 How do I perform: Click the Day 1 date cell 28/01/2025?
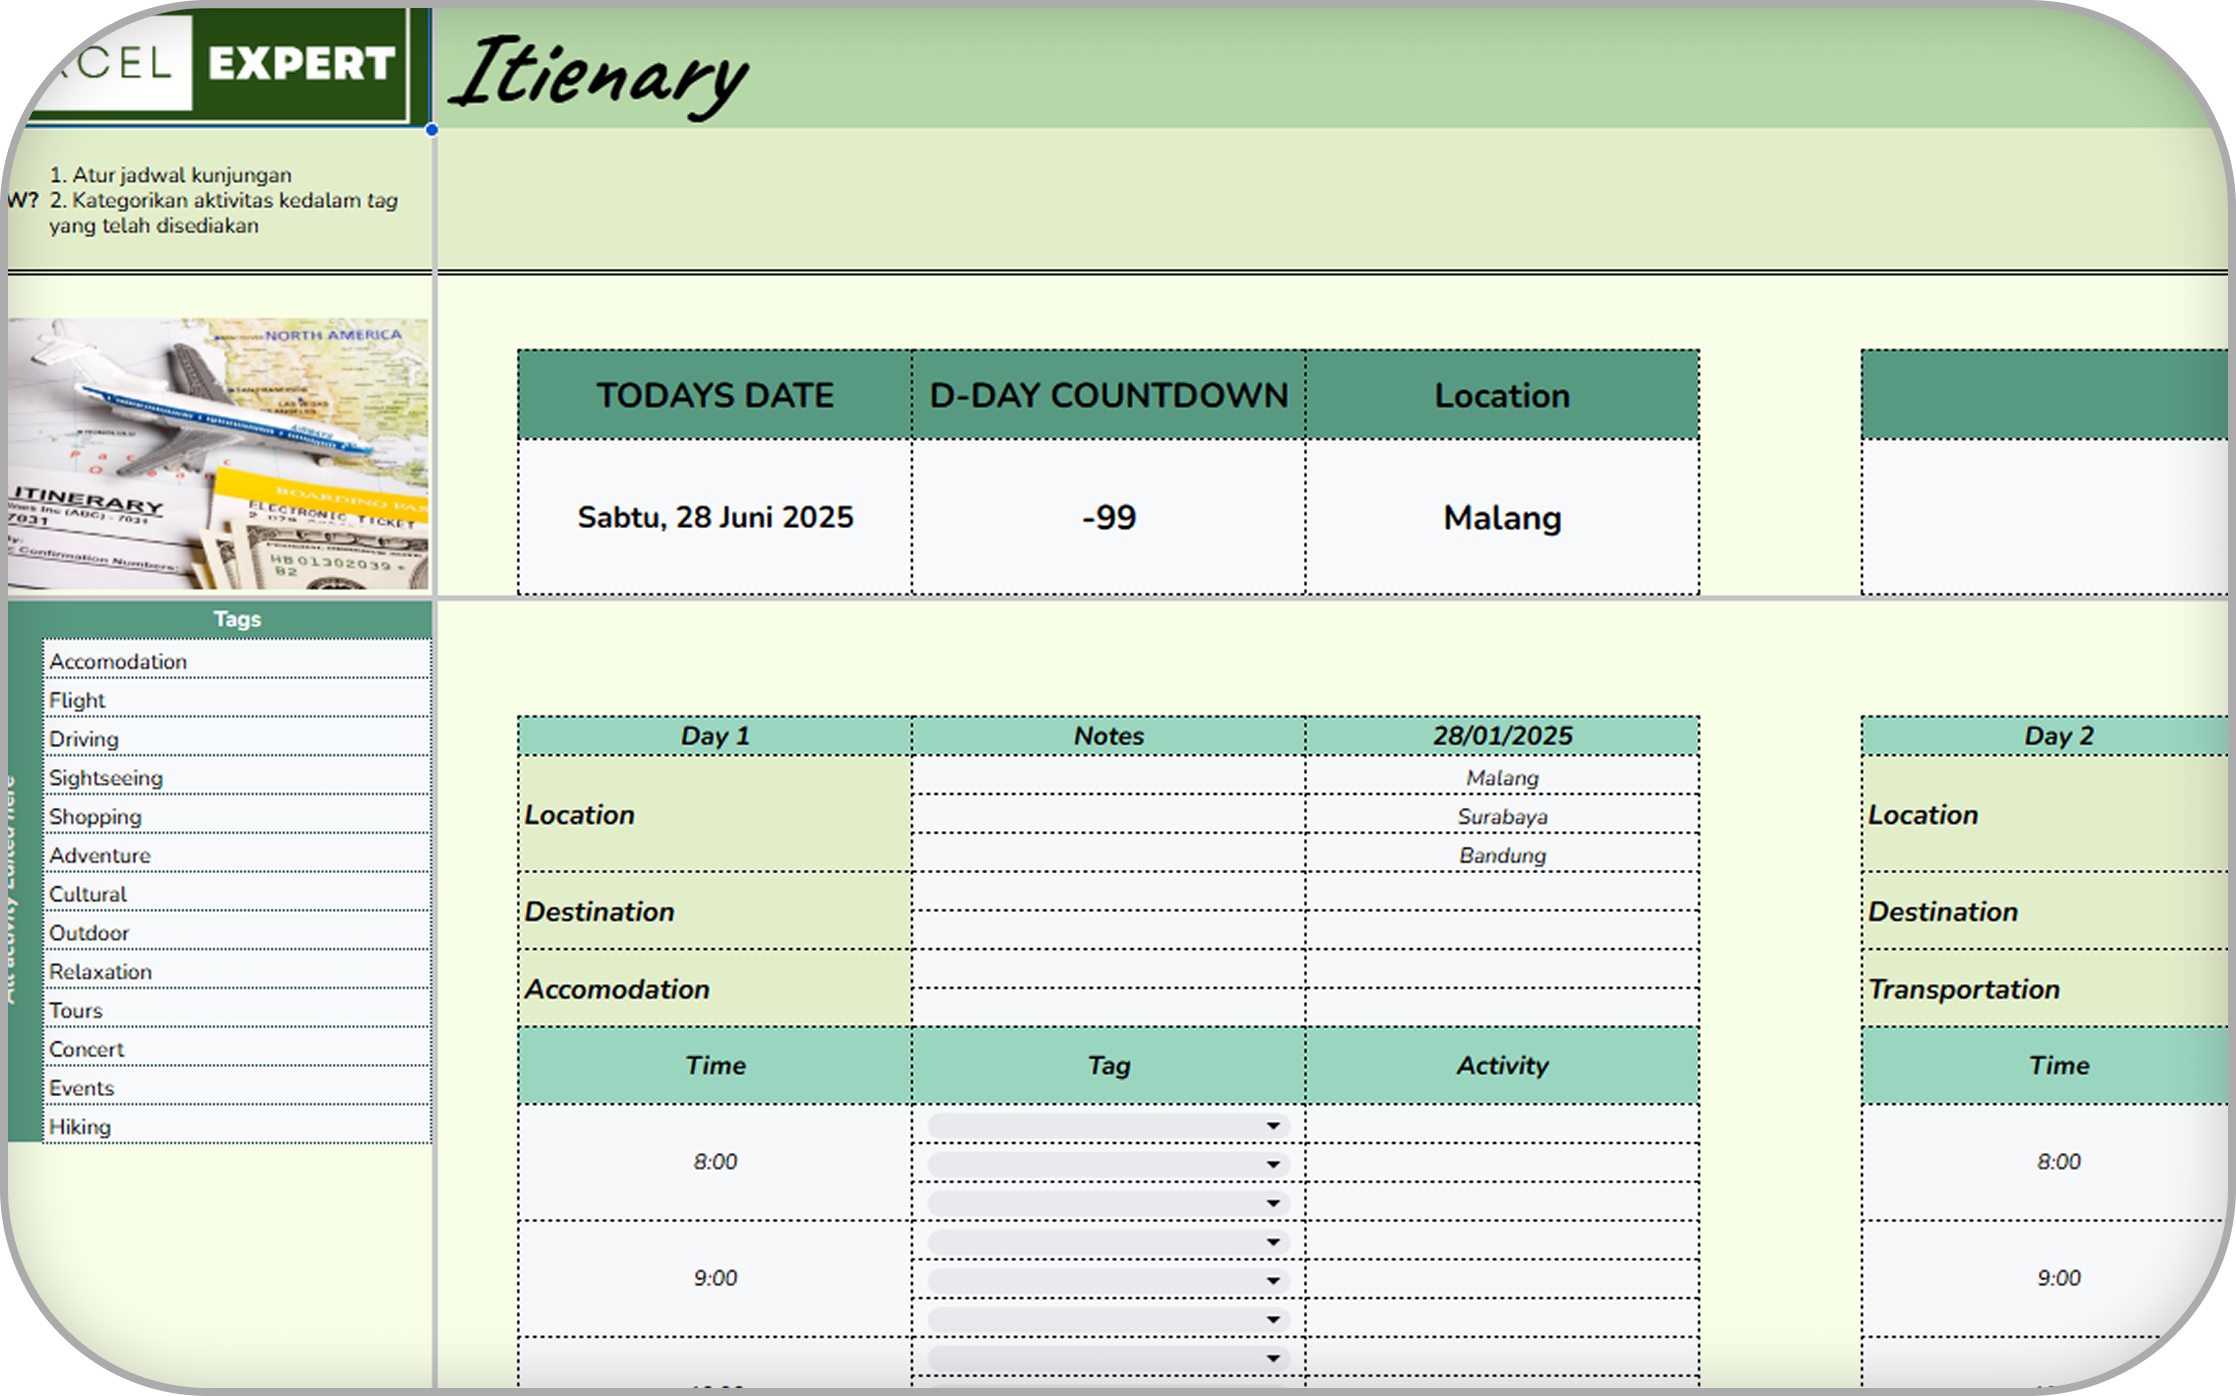[1501, 736]
